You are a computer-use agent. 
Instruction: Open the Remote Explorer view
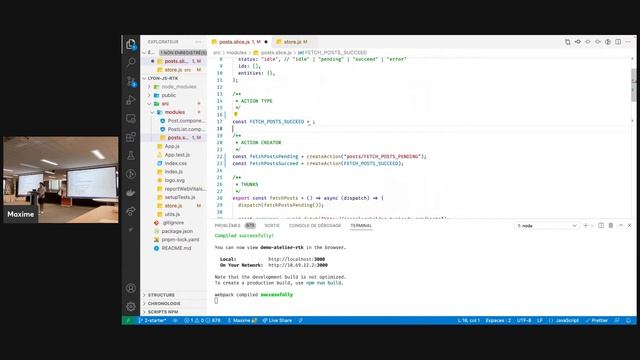(x=131, y=118)
